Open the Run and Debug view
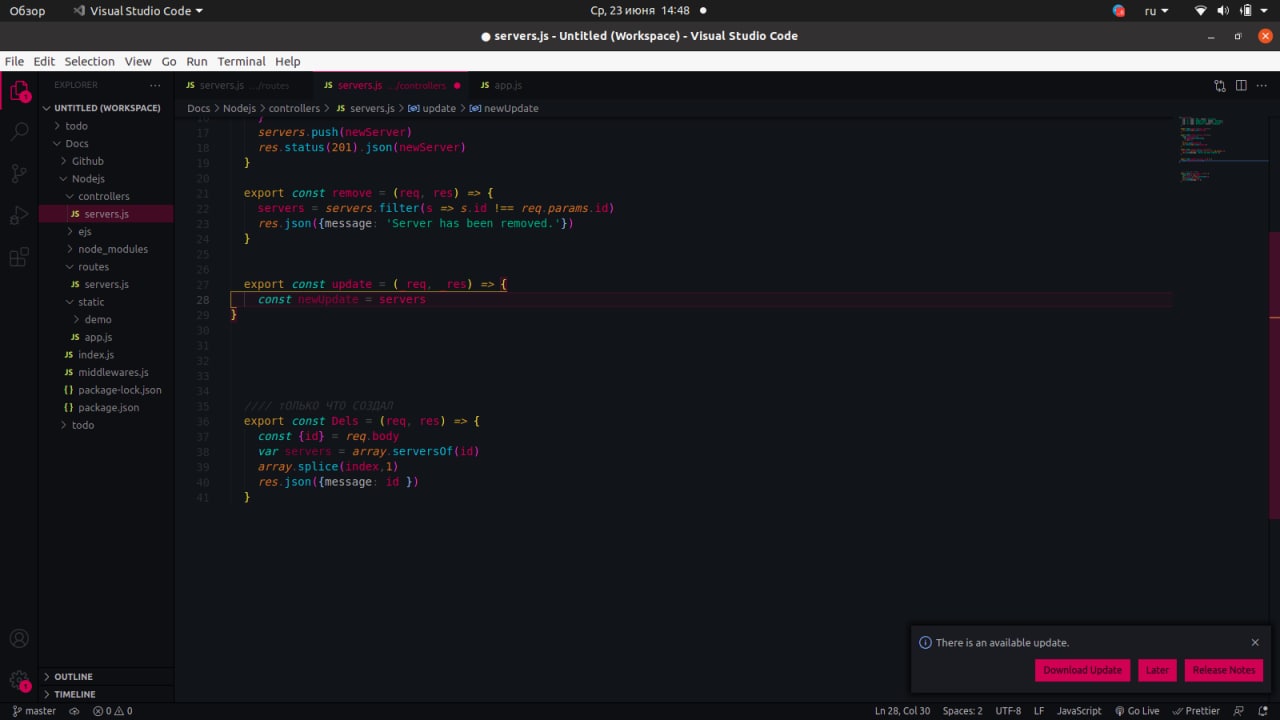1280x720 pixels. (x=19, y=215)
